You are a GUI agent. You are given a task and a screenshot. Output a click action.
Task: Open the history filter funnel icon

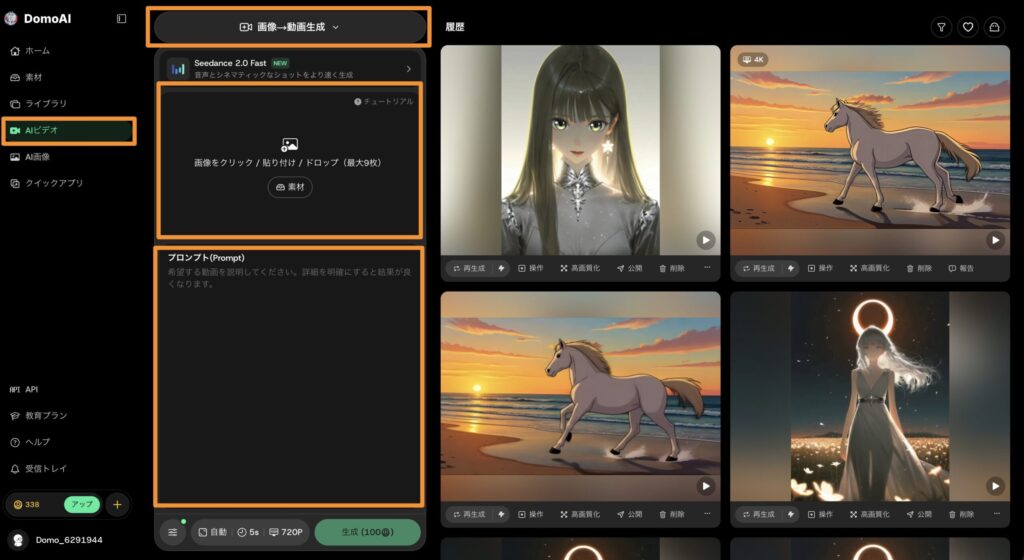(941, 27)
